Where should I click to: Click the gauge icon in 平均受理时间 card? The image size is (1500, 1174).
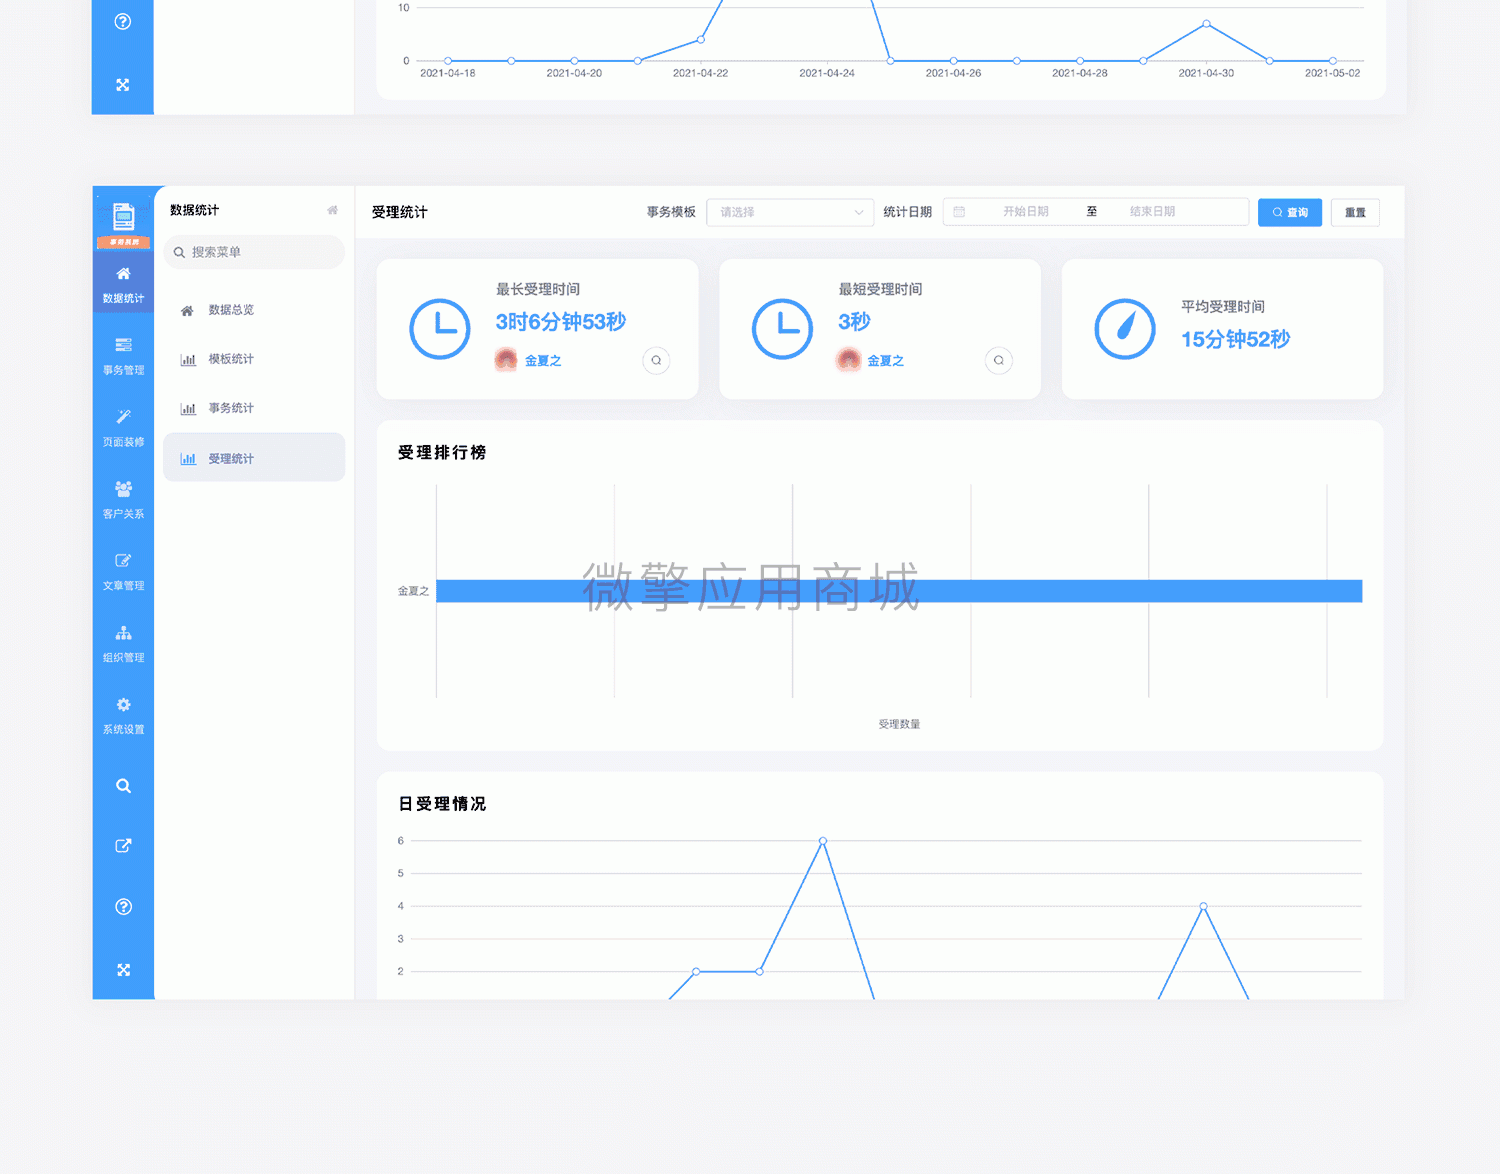click(x=1125, y=329)
